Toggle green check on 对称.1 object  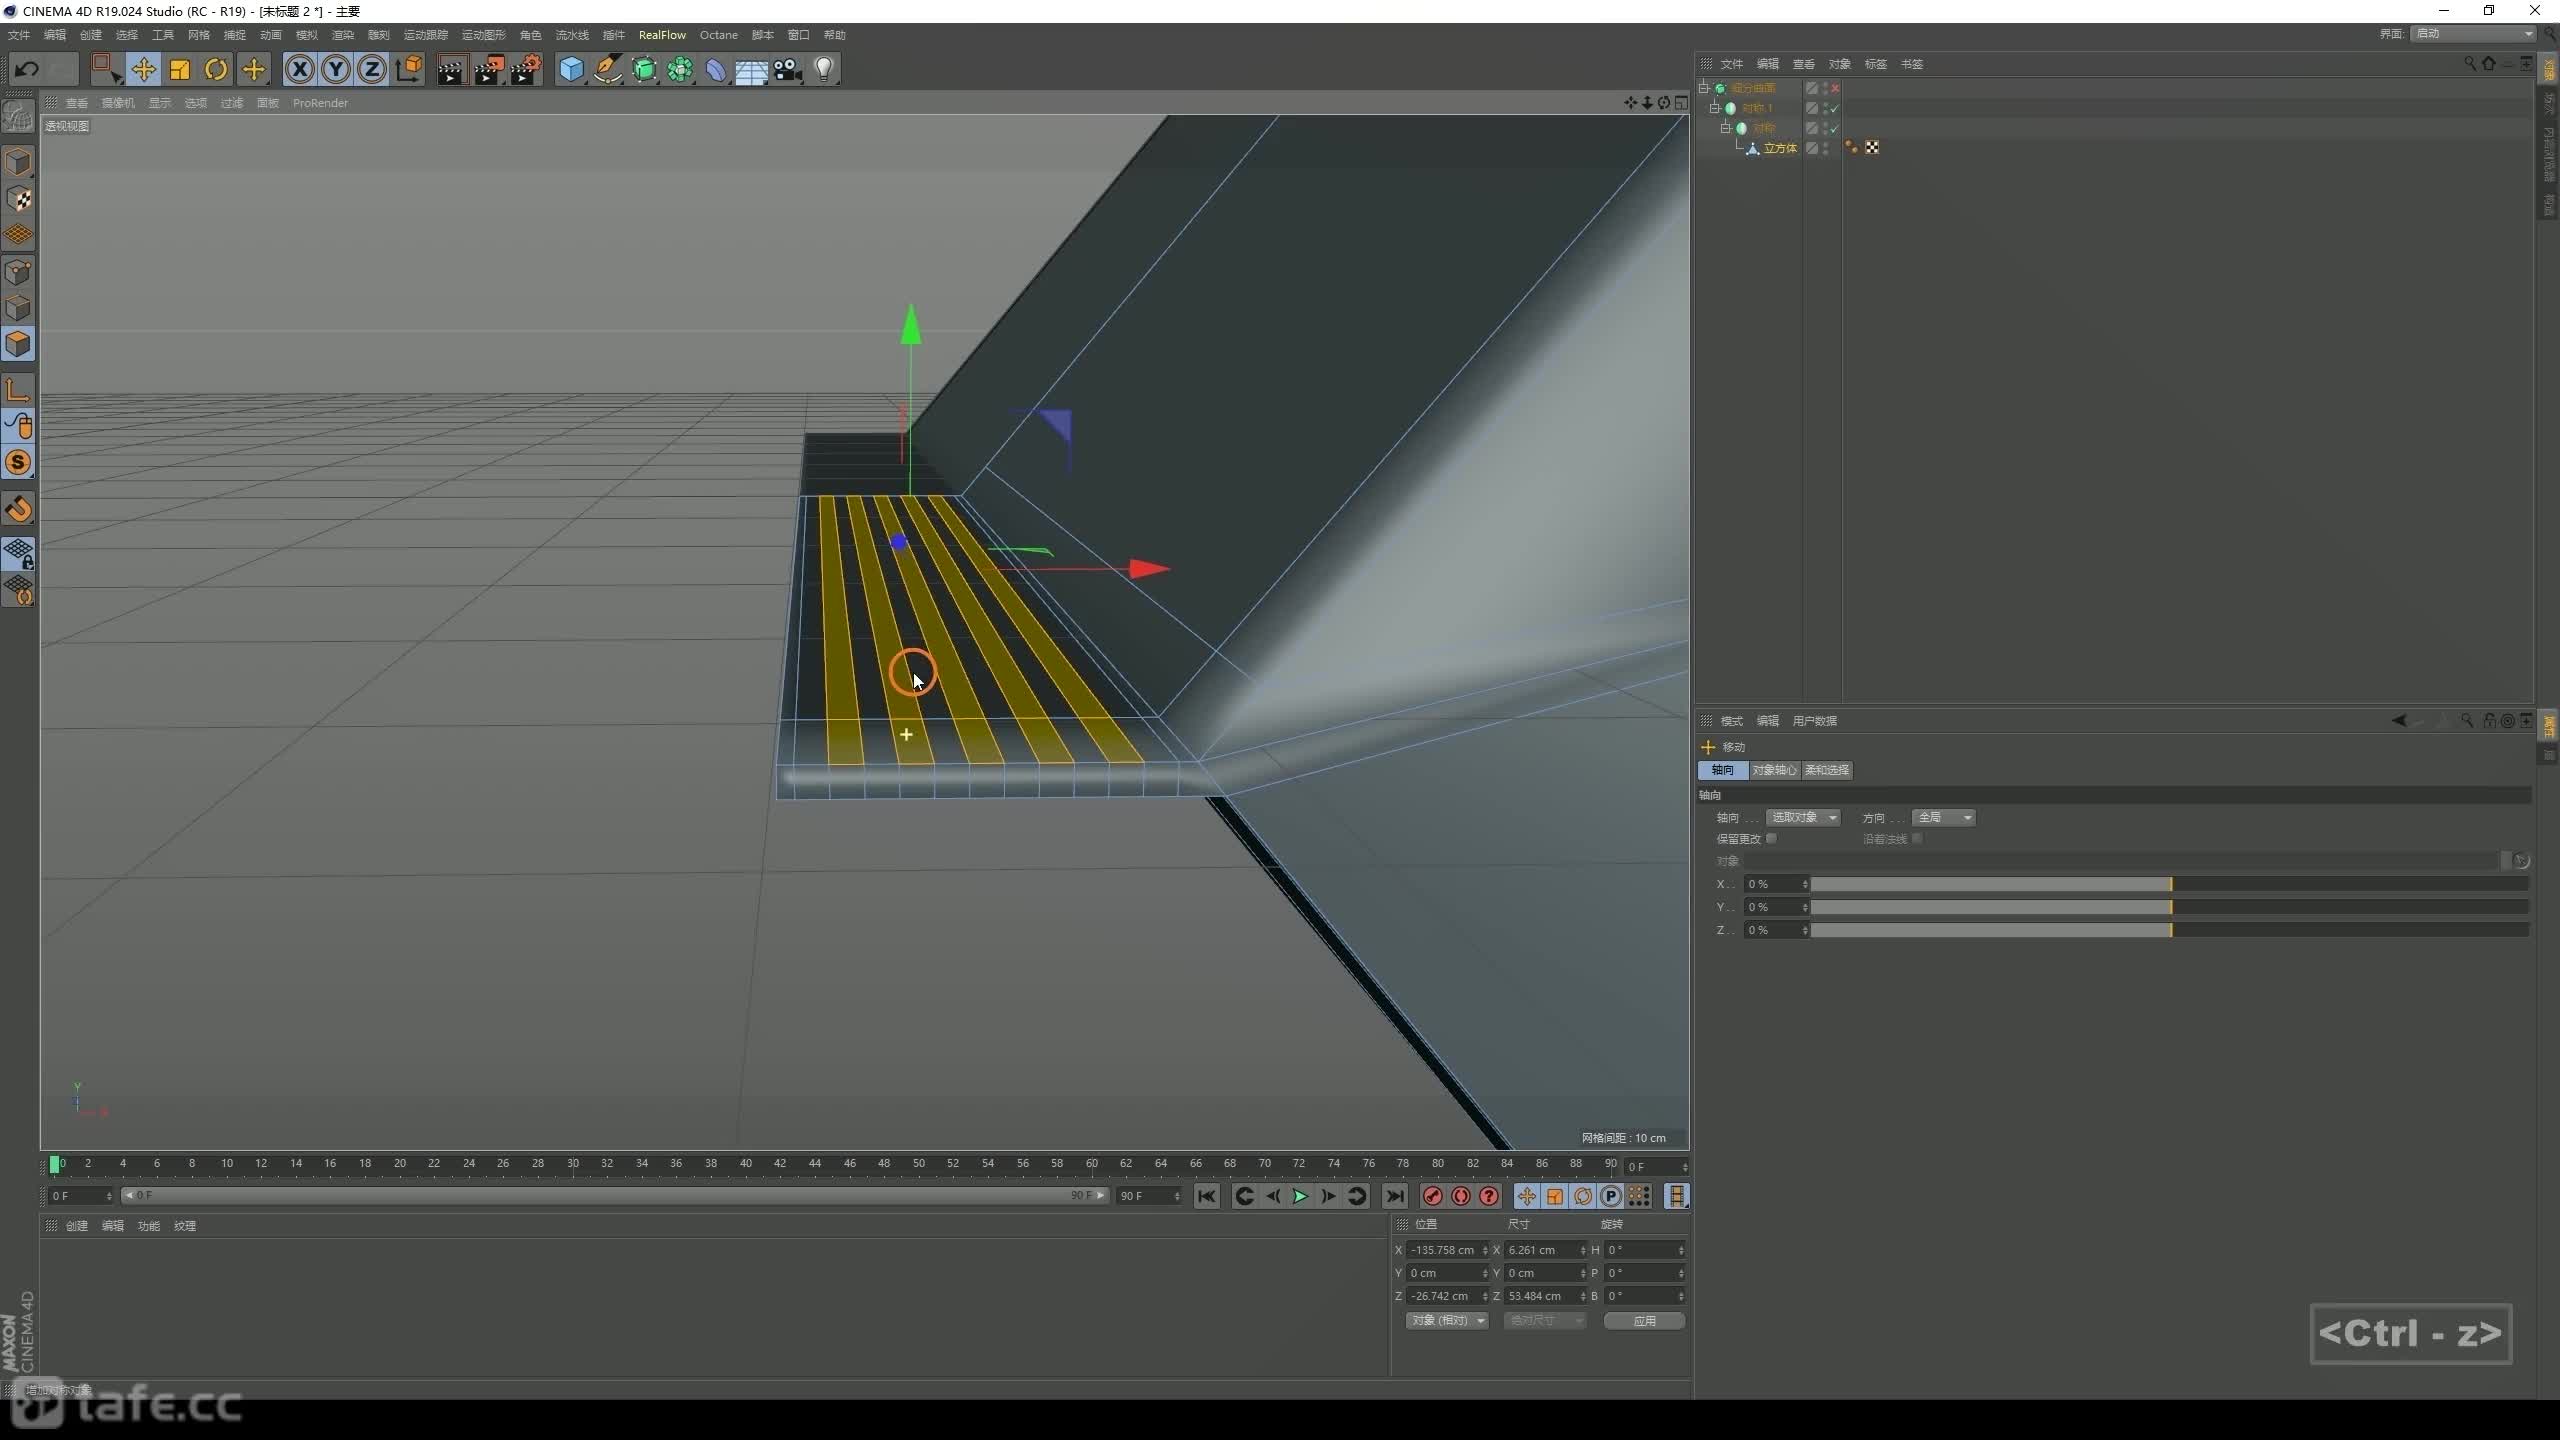(1835, 108)
